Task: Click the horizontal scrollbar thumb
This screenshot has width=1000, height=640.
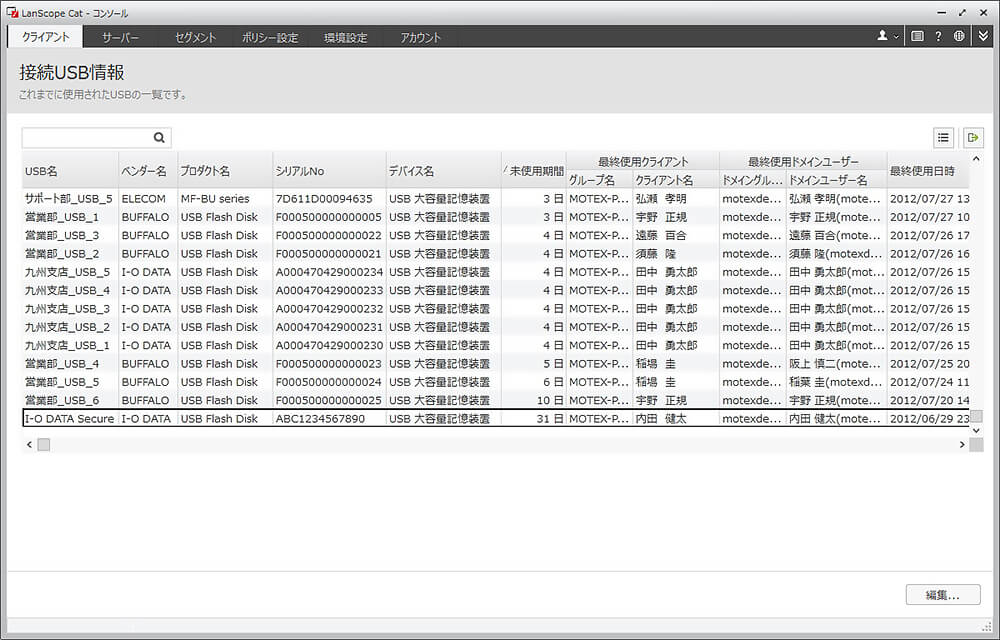Action: [x=43, y=444]
